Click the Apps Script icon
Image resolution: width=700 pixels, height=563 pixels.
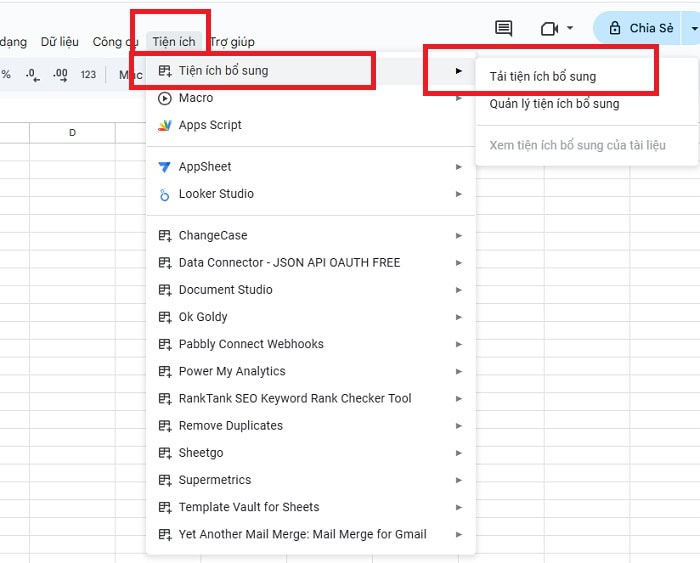(x=165, y=126)
